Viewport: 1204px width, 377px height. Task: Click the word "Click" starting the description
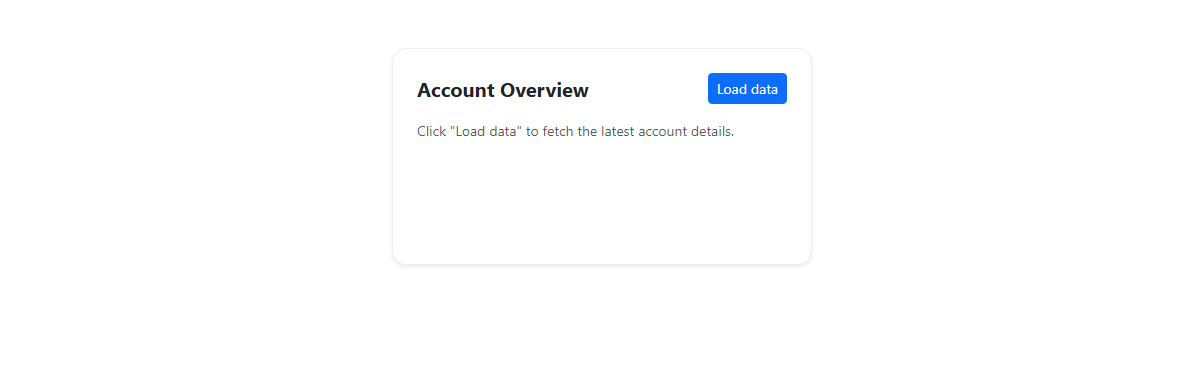[x=431, y=132]
